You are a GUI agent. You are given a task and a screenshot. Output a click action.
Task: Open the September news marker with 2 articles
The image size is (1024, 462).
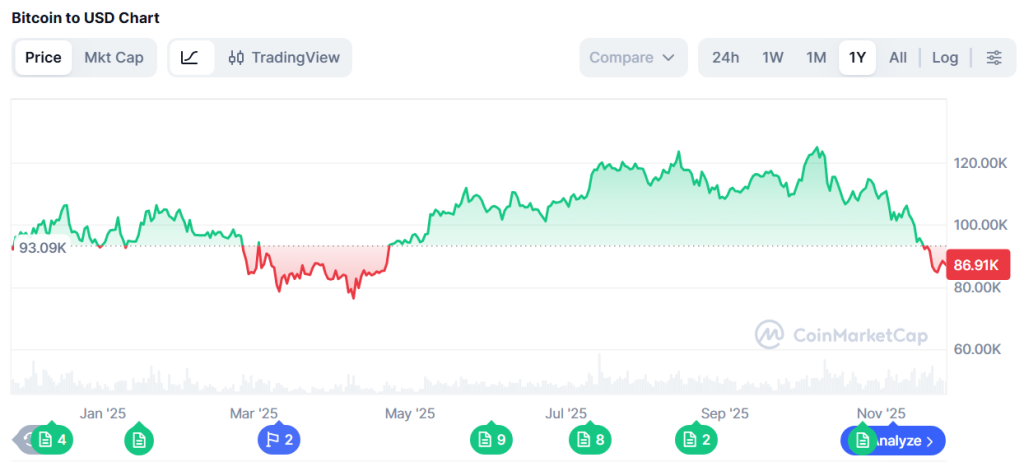click(x=696, y=439)
